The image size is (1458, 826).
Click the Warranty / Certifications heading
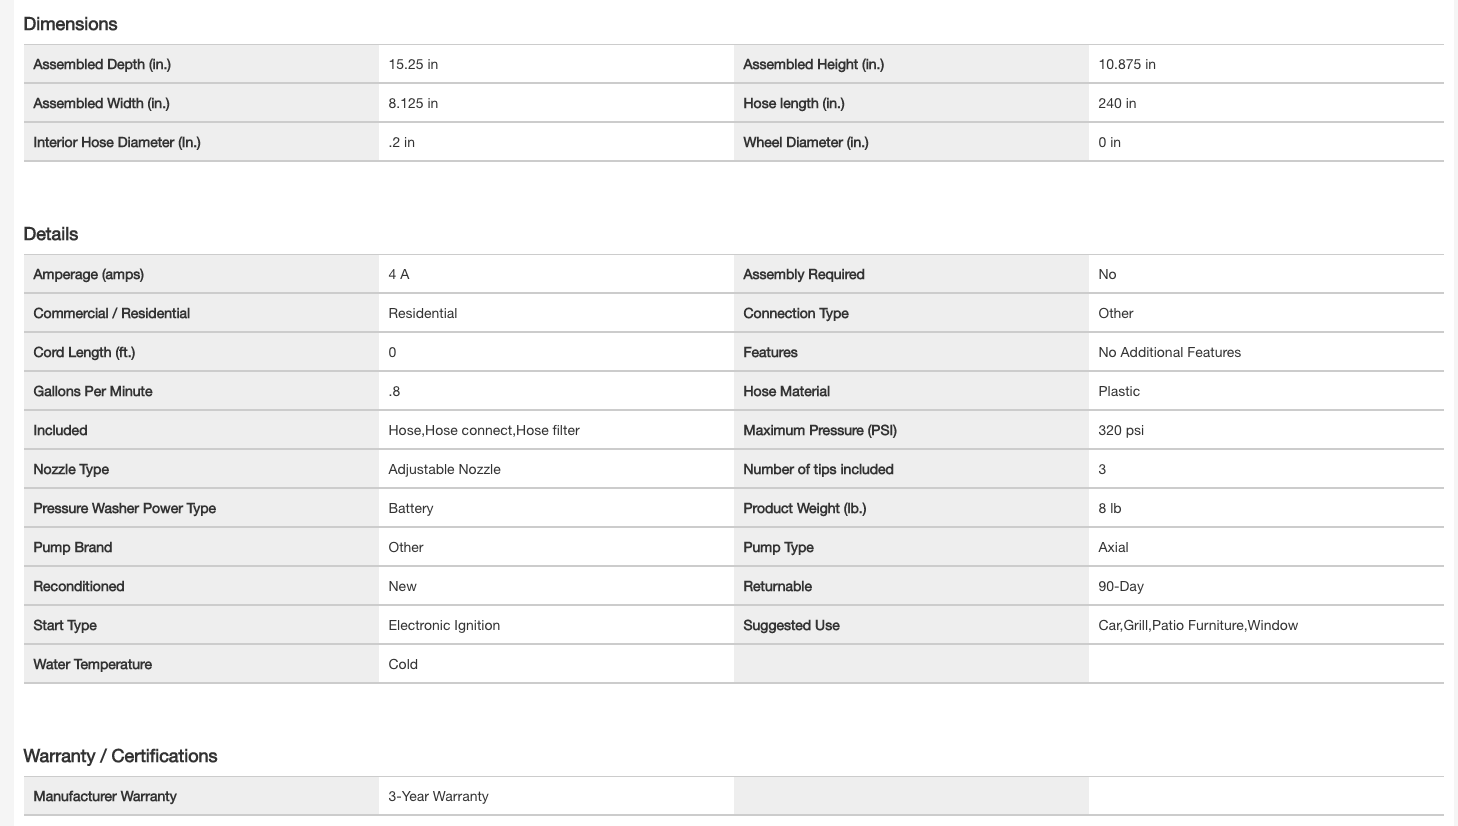(120, 756)
